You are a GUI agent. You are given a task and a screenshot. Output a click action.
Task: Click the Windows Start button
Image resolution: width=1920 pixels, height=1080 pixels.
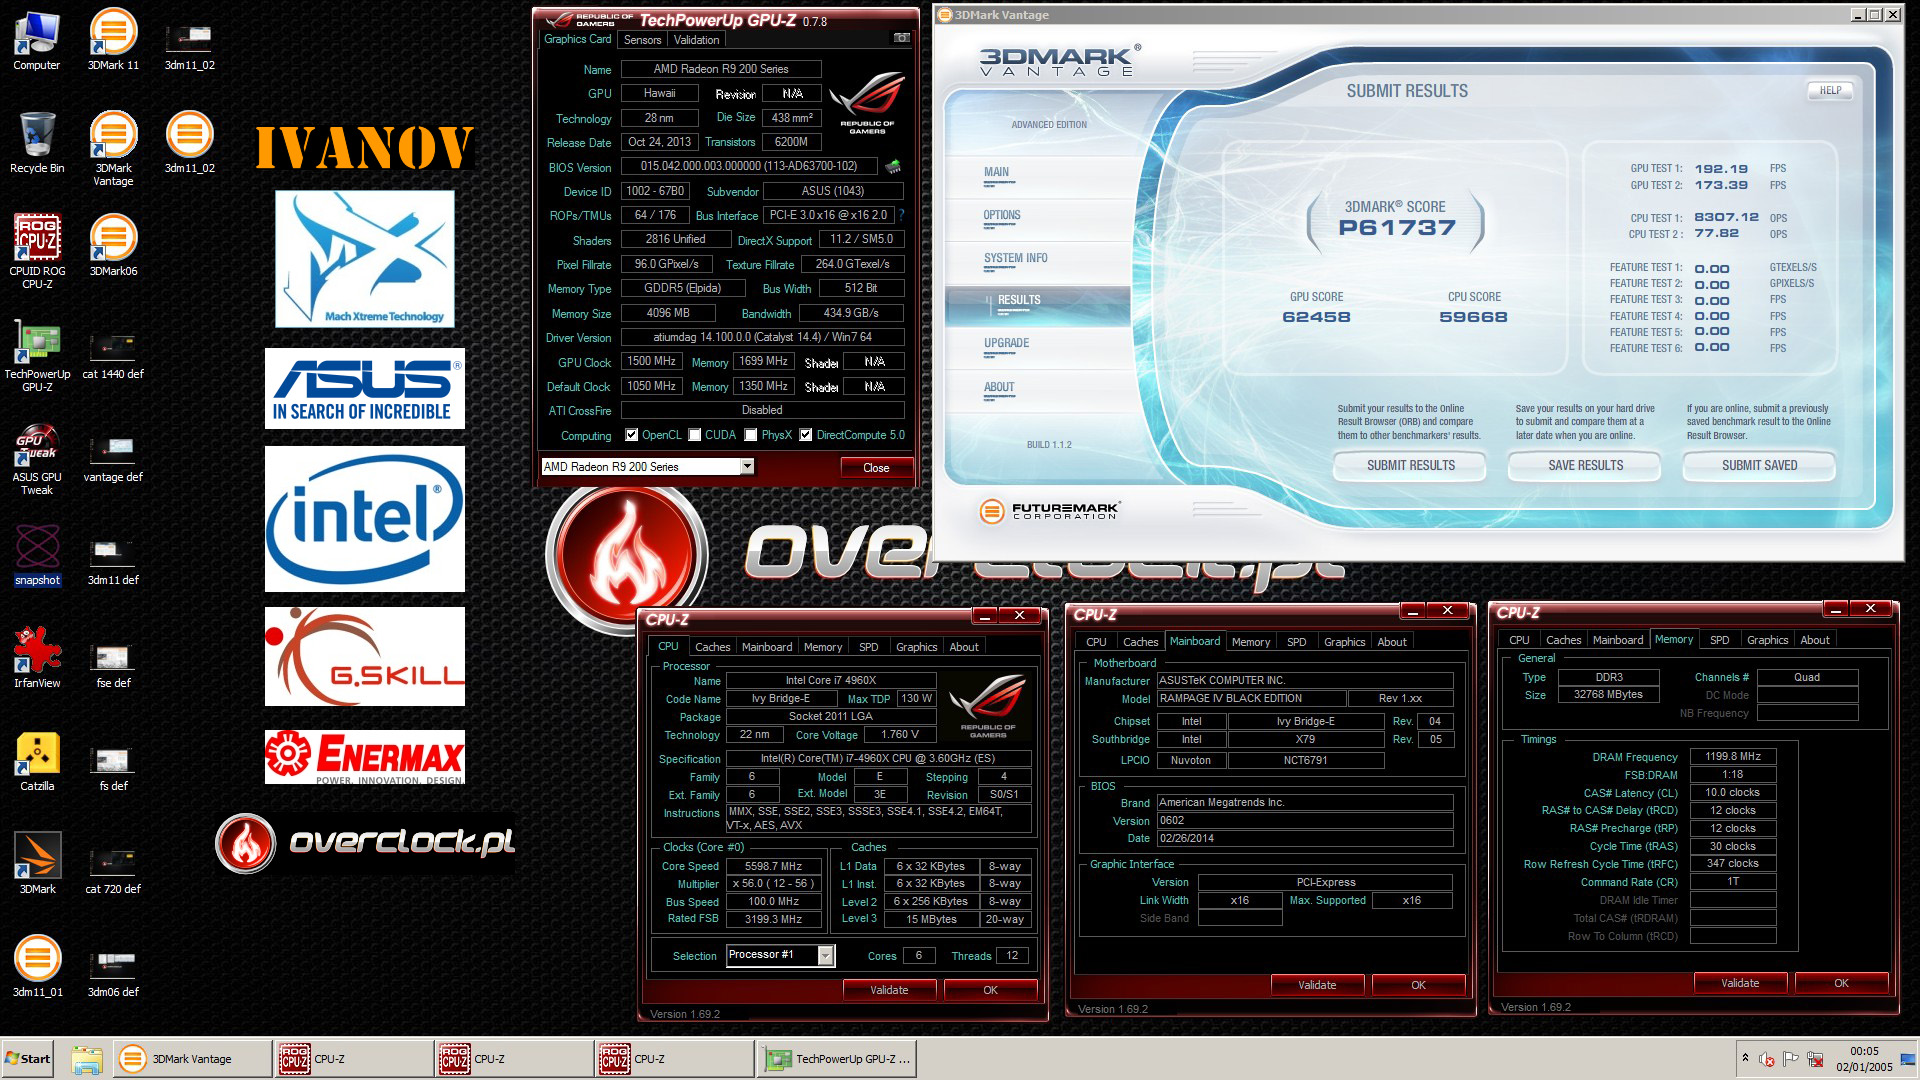pos(28,1059)
